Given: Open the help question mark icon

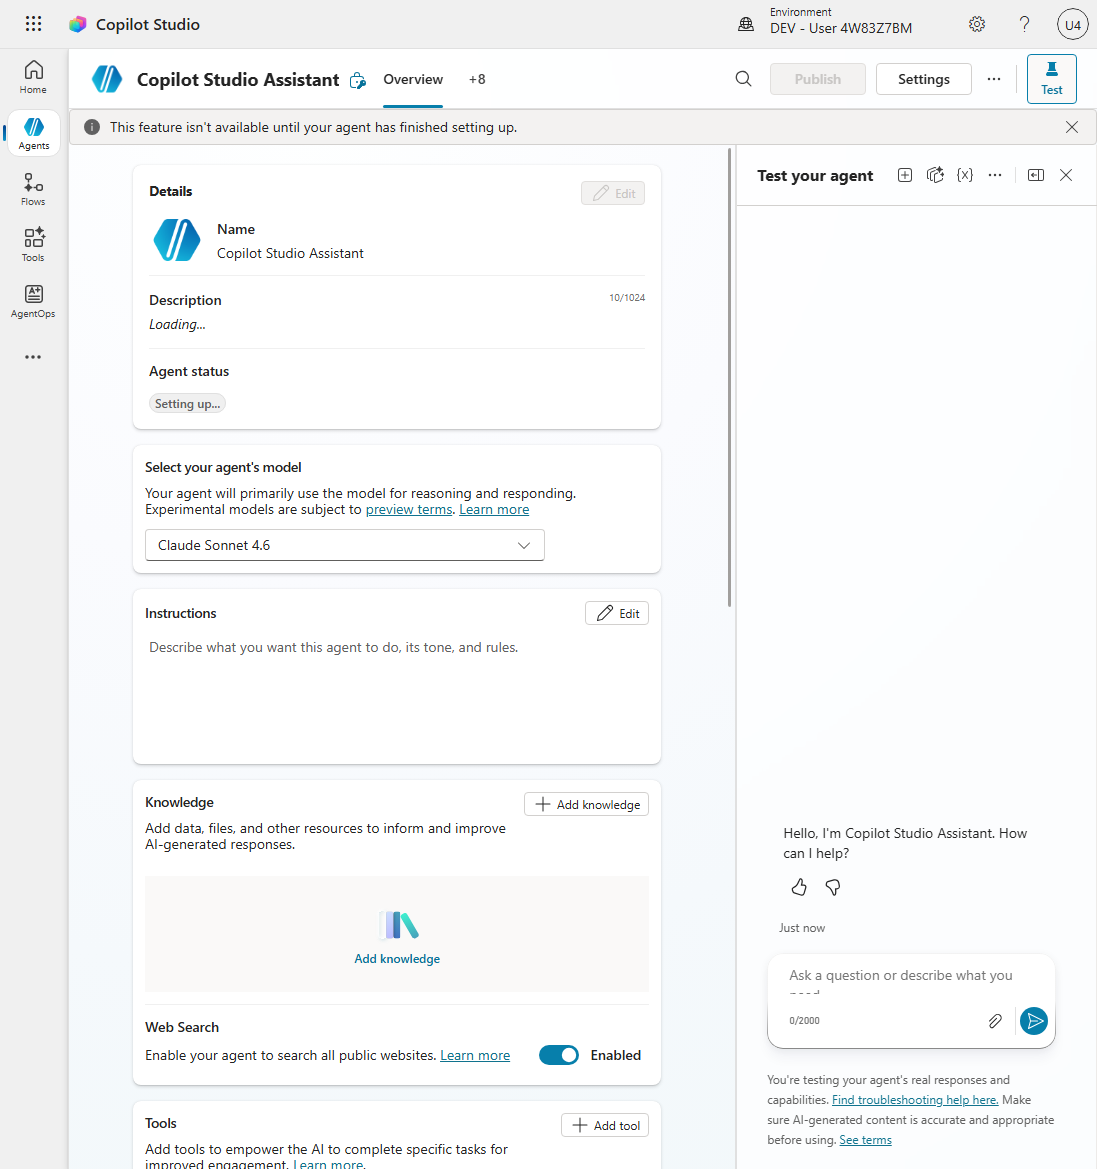Looking at the screenshot, I should tap(1025, 25).
